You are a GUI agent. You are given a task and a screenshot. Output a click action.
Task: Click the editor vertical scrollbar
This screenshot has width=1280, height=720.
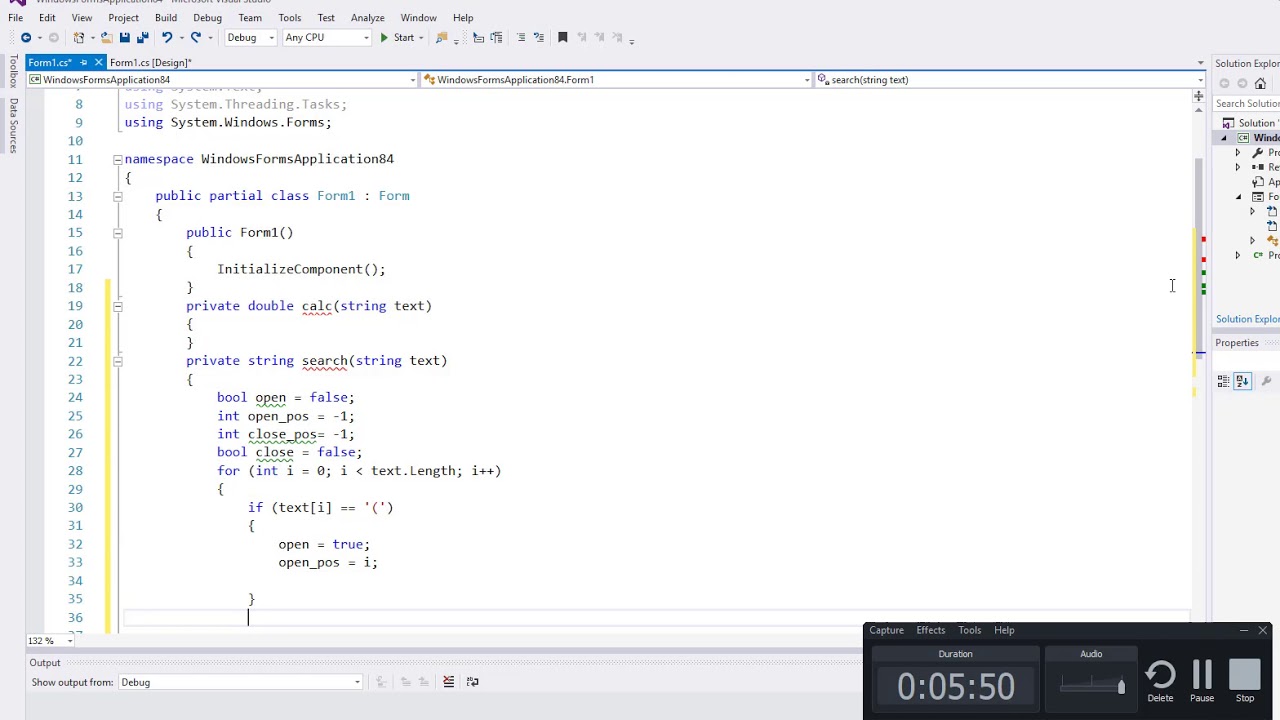1198,260
